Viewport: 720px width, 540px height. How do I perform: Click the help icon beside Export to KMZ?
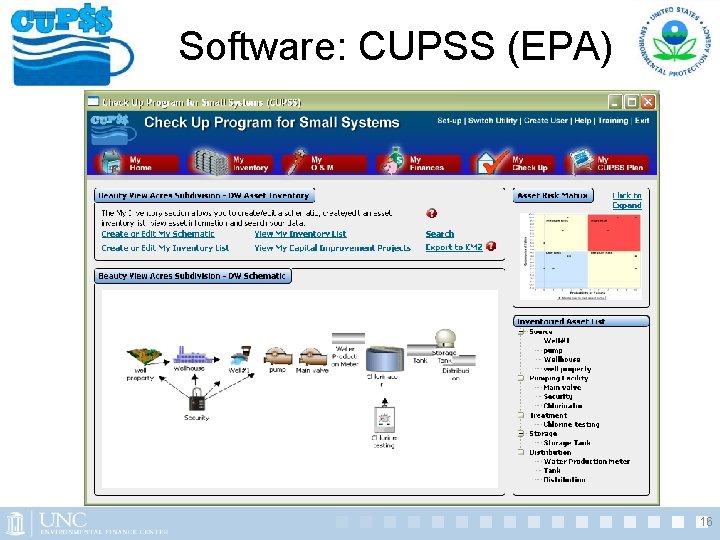491,246
